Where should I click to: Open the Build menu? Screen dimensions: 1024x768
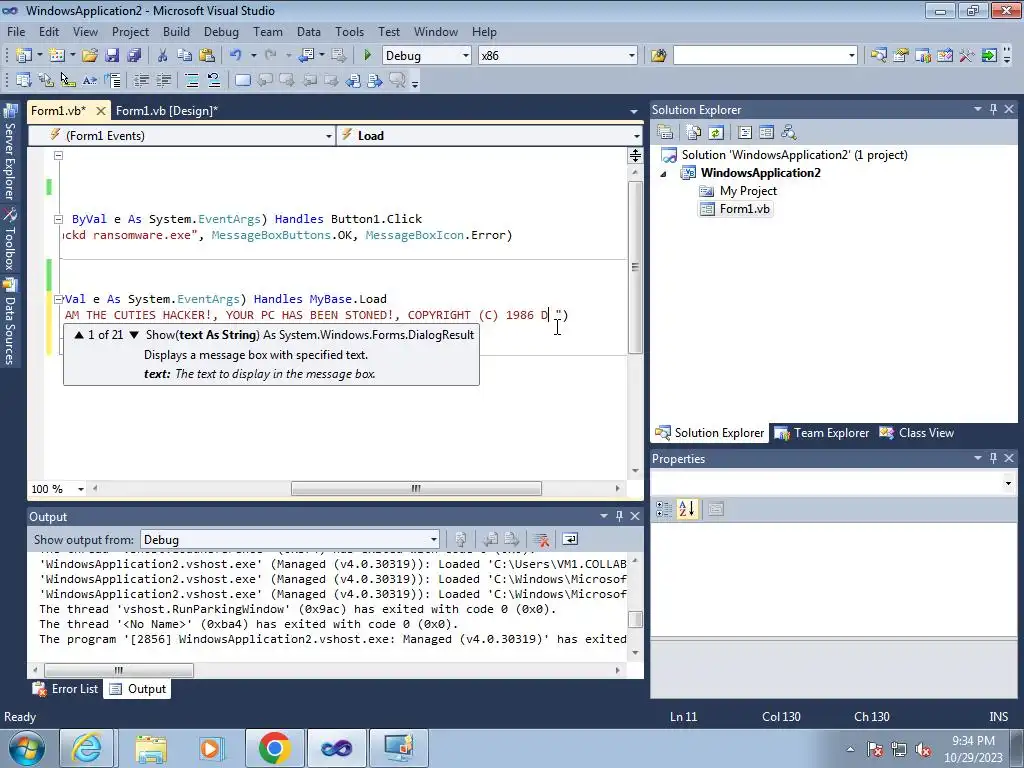tap(176, 31)
